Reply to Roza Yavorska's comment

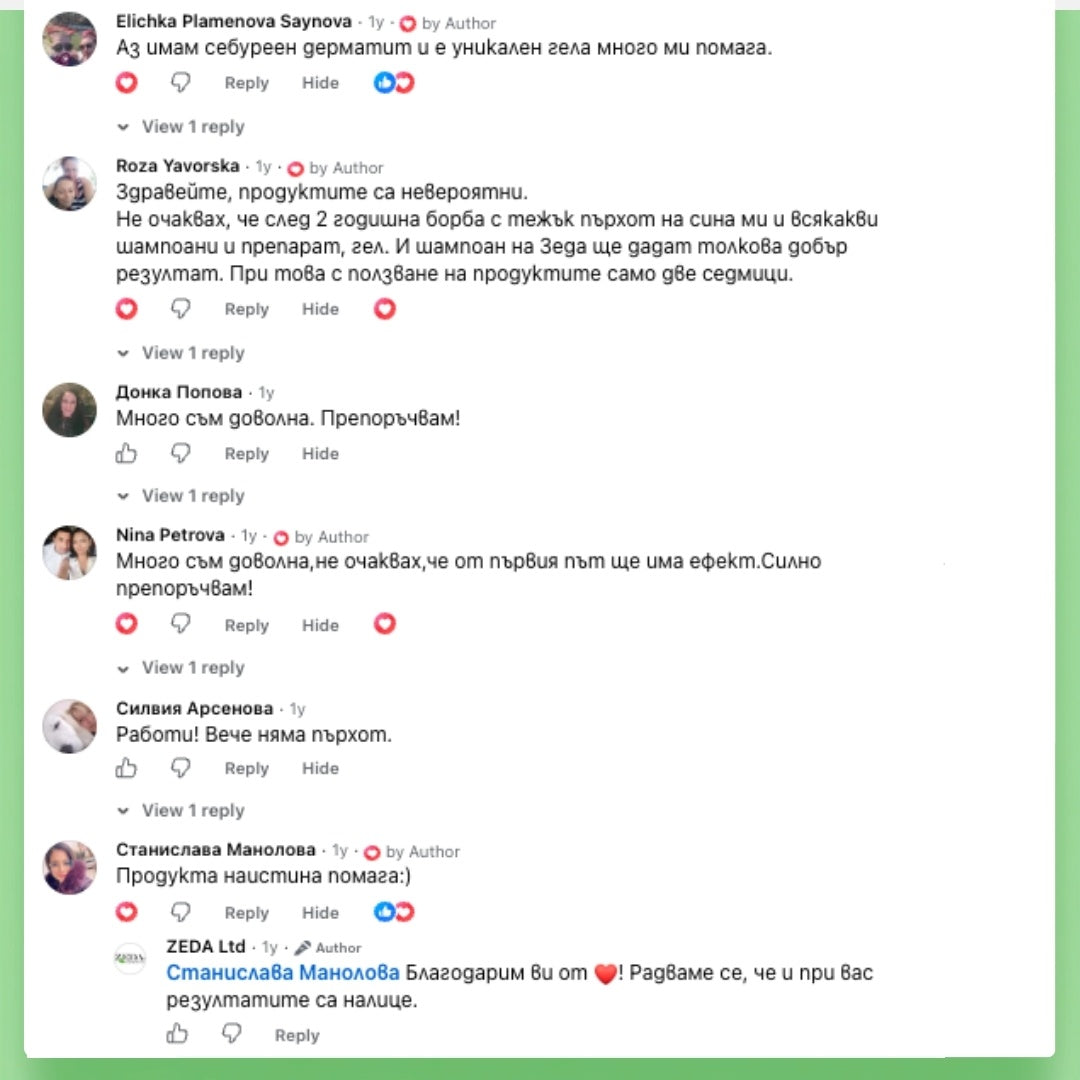pos(247,309)
